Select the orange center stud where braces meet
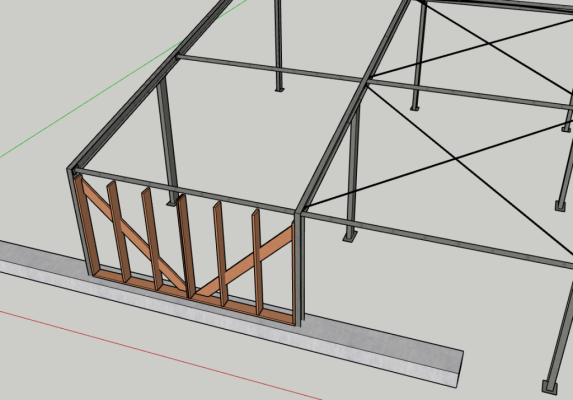 point(186,247)
